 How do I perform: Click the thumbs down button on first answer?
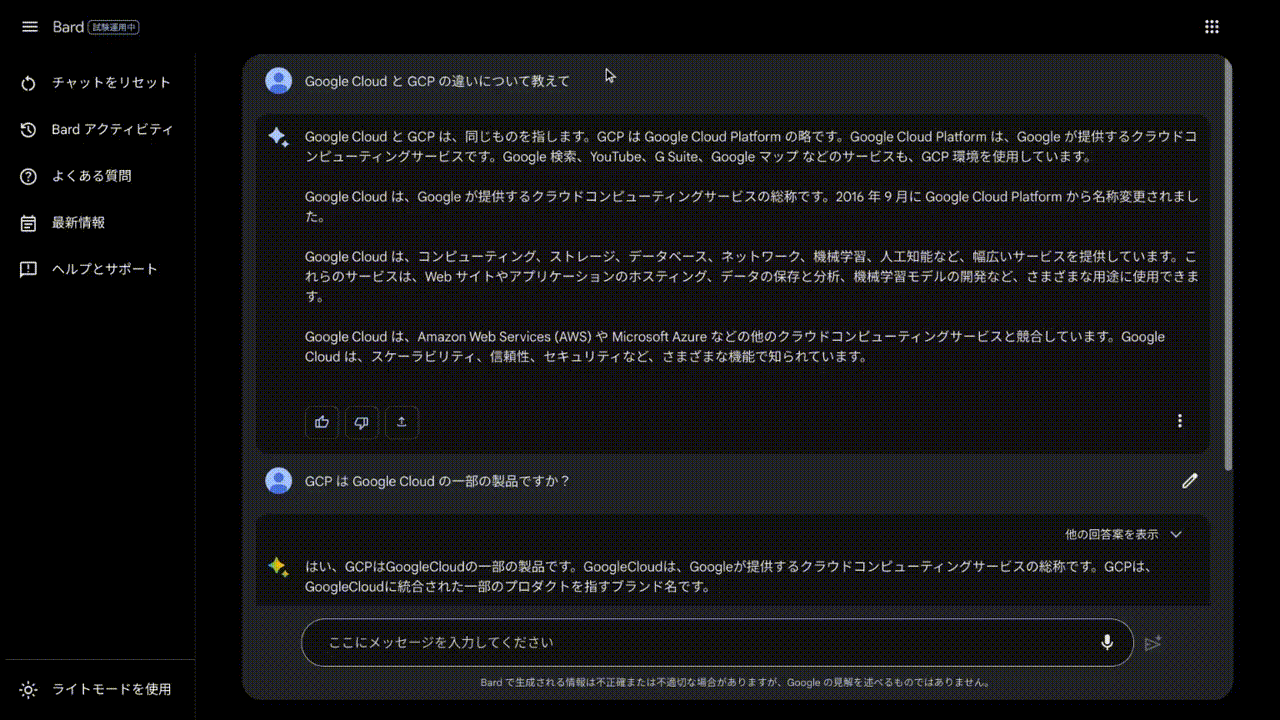pos(362,422)
